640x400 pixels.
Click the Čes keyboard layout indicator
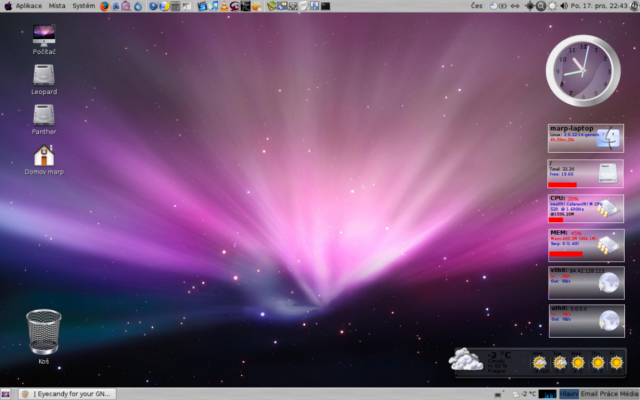pos(476,6)
